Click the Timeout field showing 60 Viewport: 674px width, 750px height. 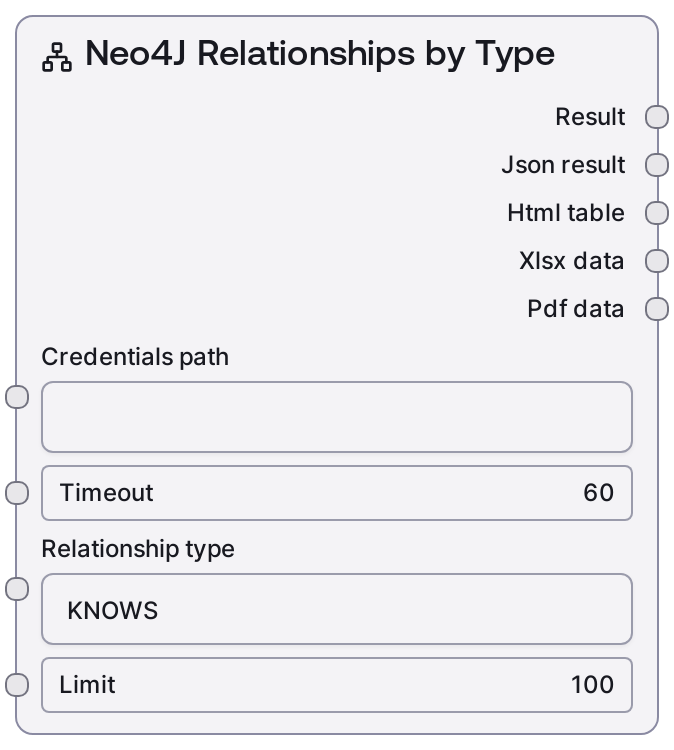click(x=336, y=493)
